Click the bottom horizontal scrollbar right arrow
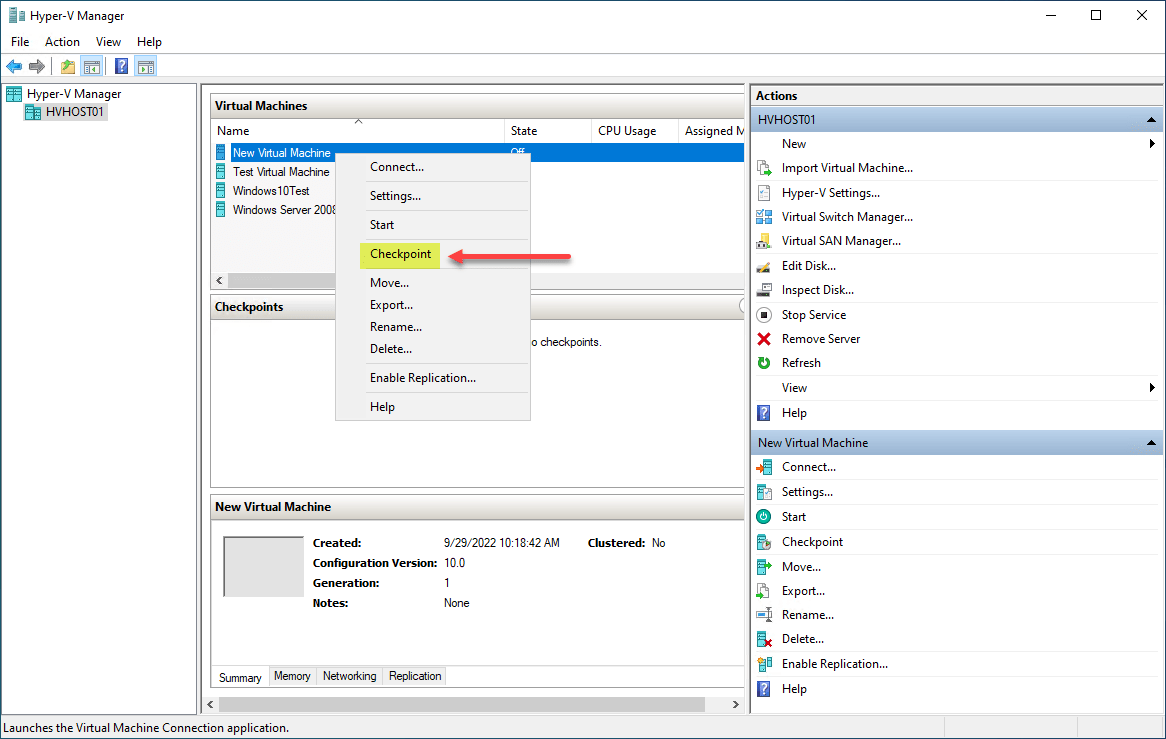 pyautogui.click(x=735, y=704)
